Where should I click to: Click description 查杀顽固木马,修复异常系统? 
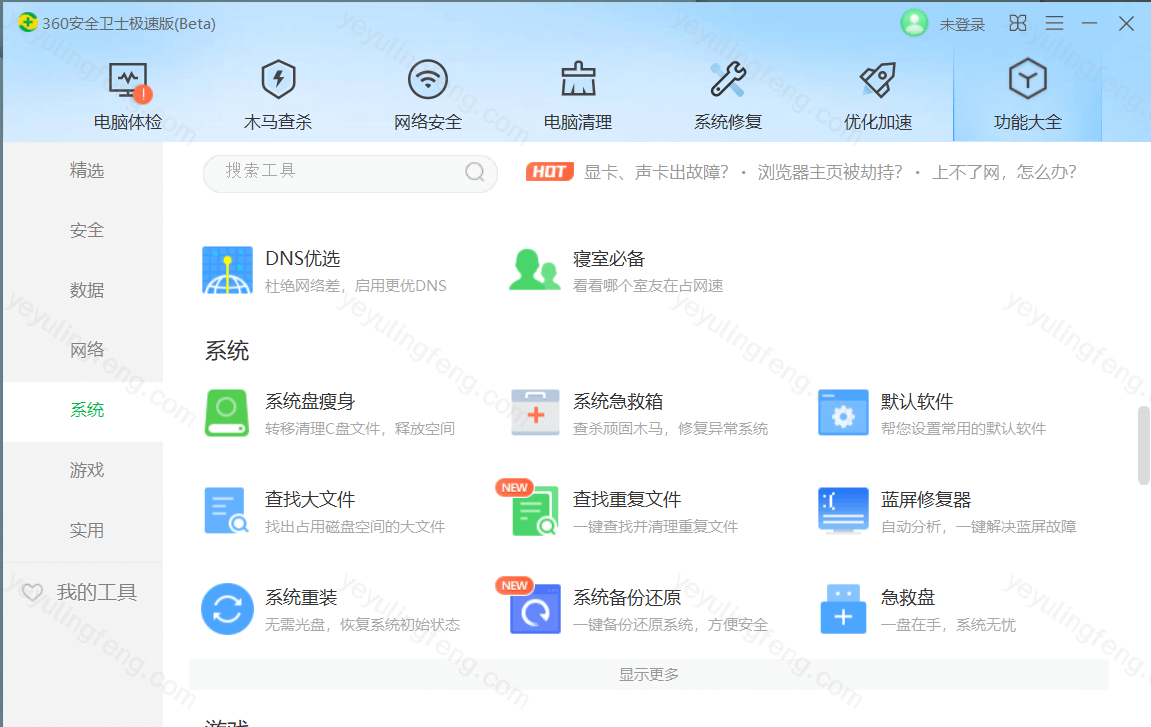(670, 428)
